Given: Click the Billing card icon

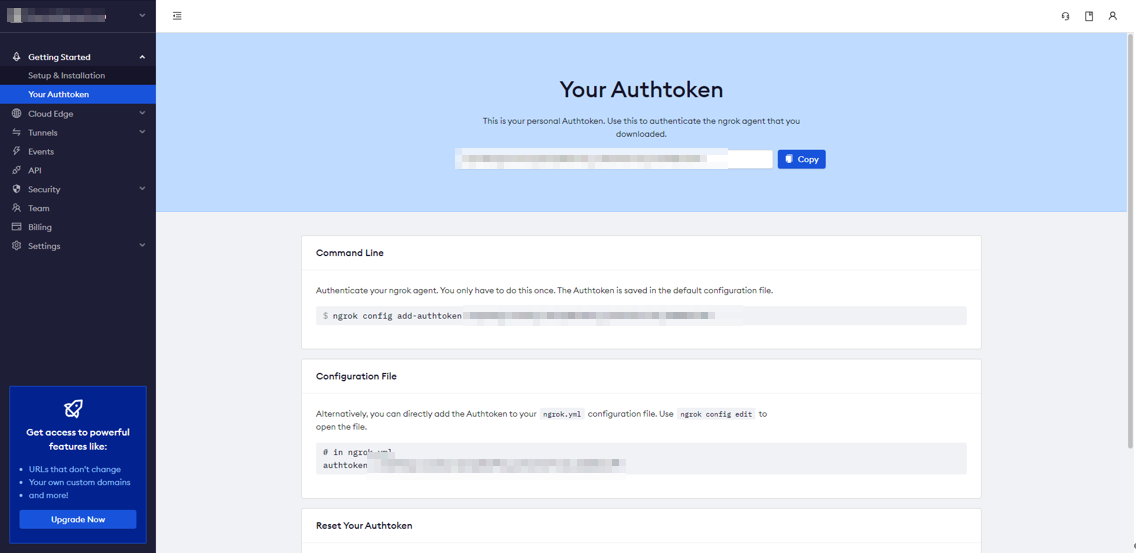Looking at the screenshot, I should coord(17,227).
